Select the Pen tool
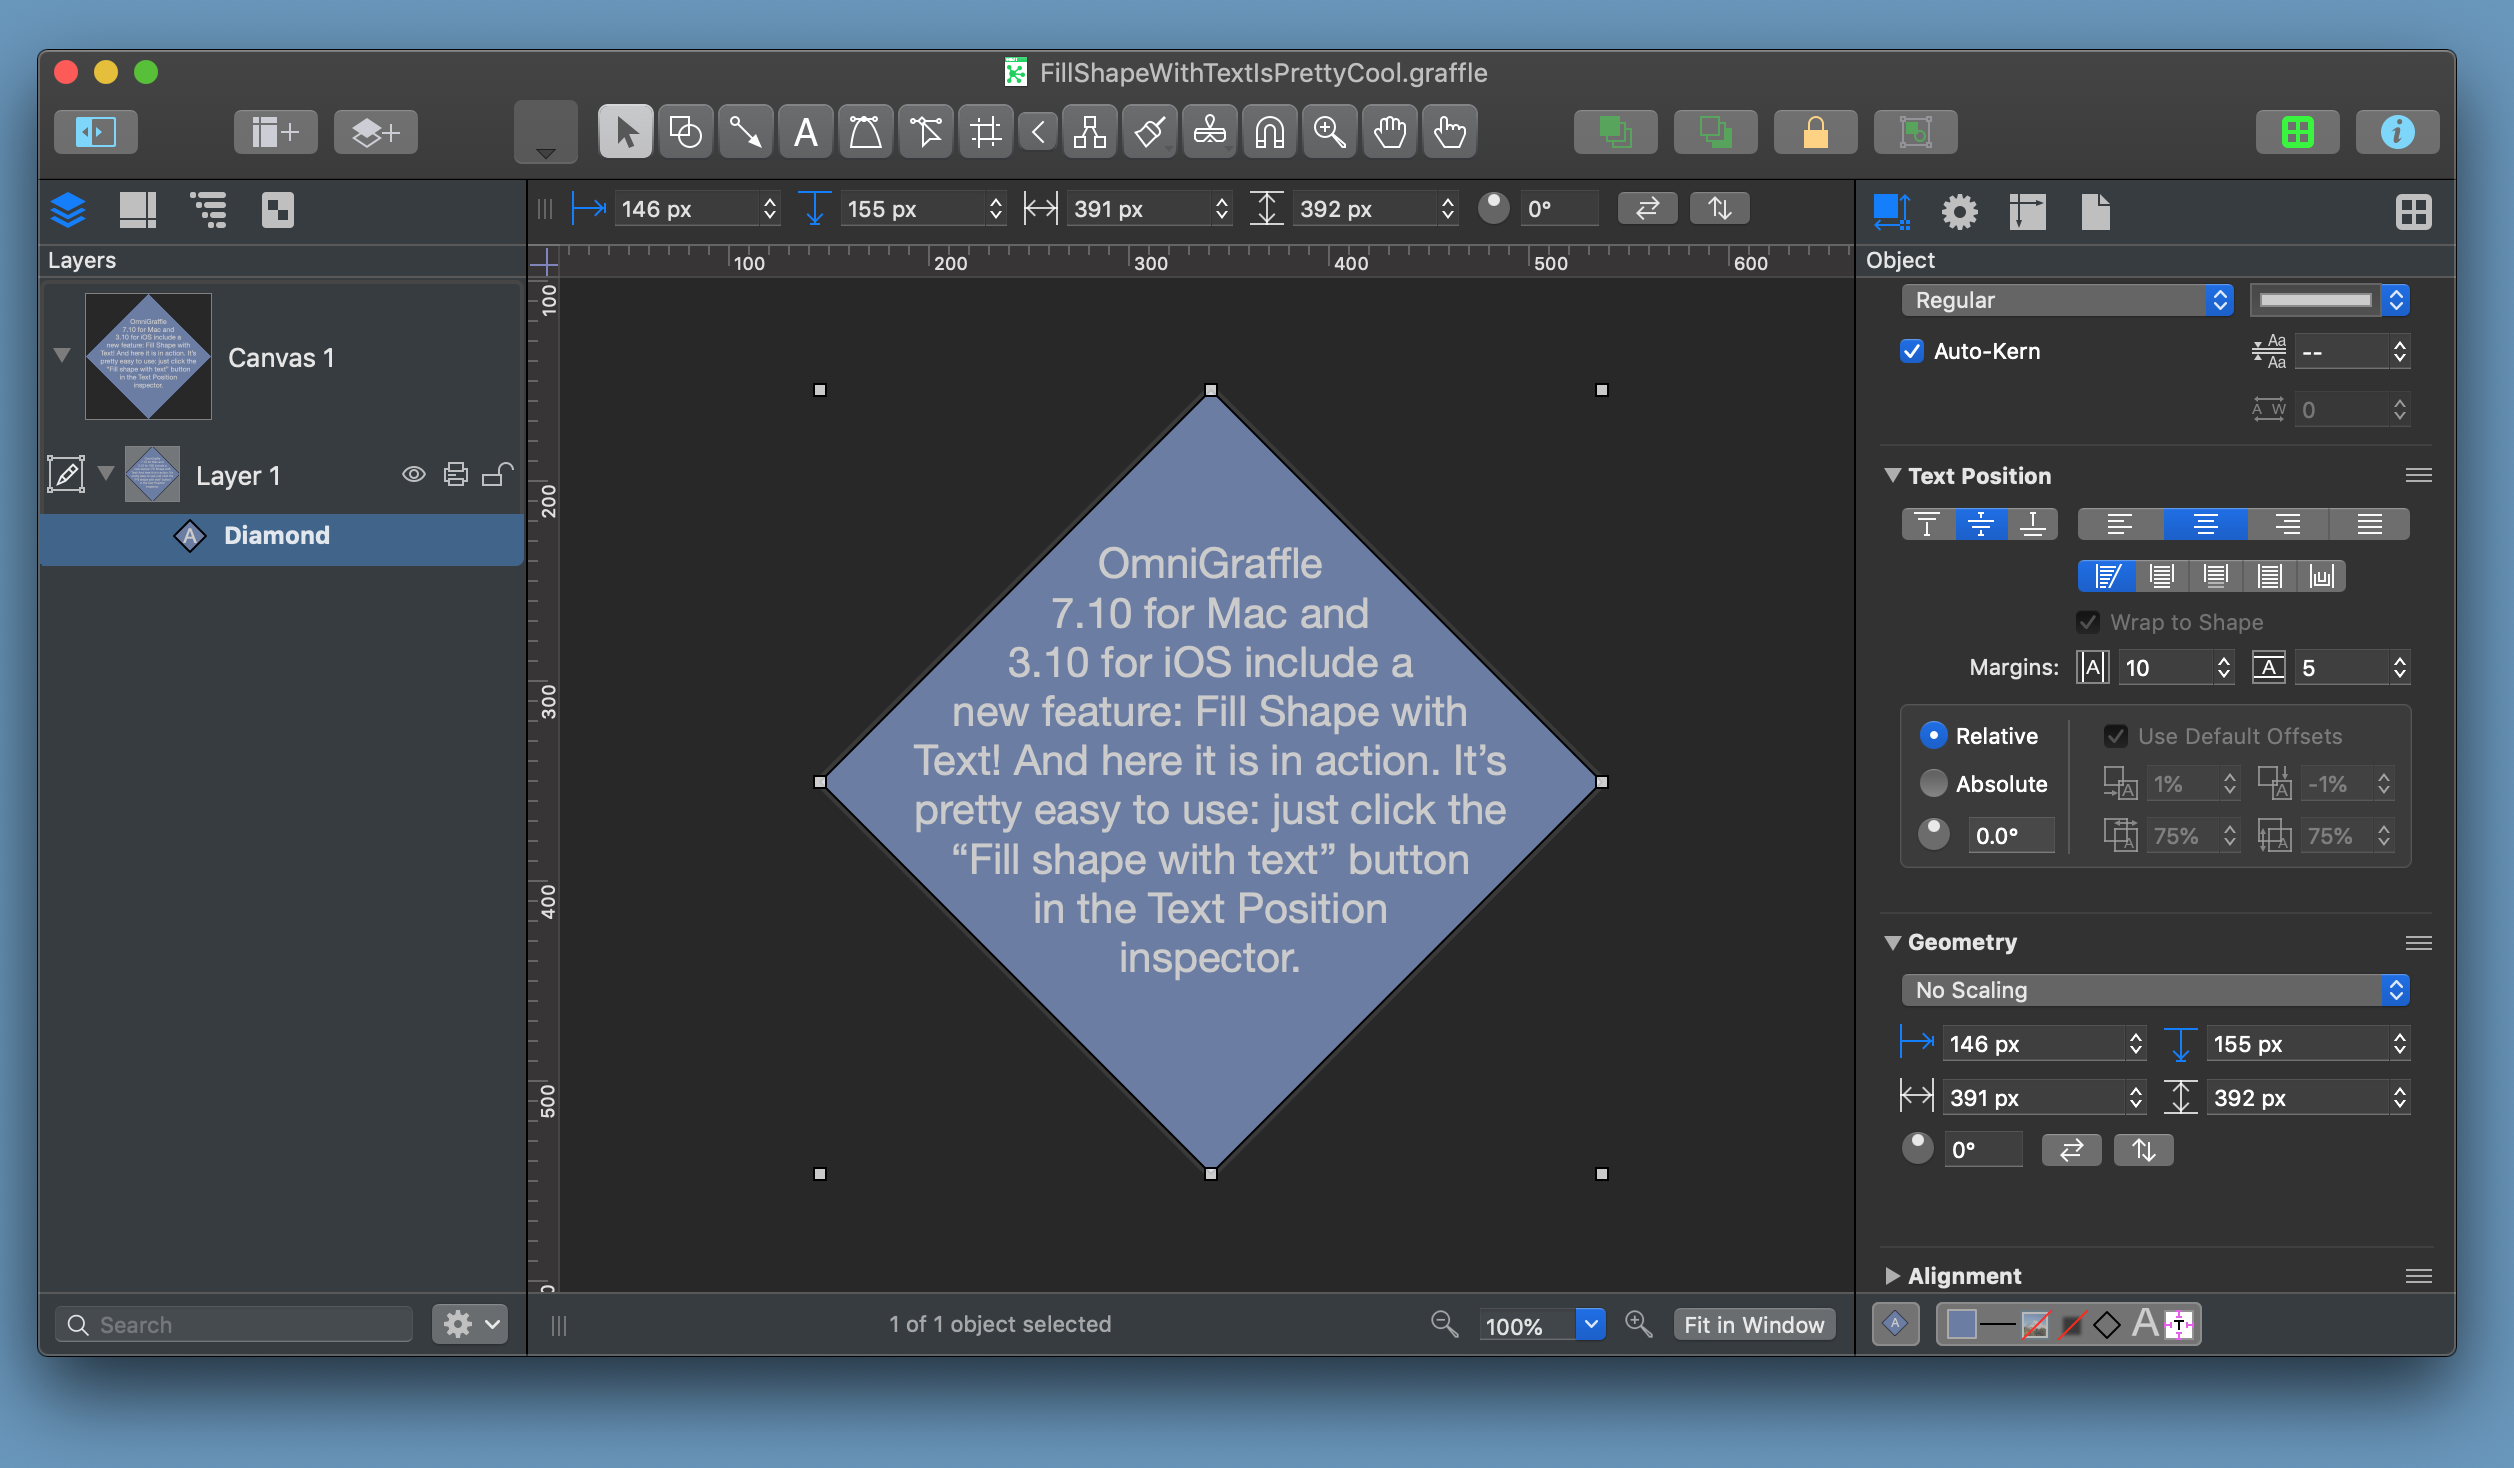The width and height of the screenshot is (2514, 1468). point(866,132)
